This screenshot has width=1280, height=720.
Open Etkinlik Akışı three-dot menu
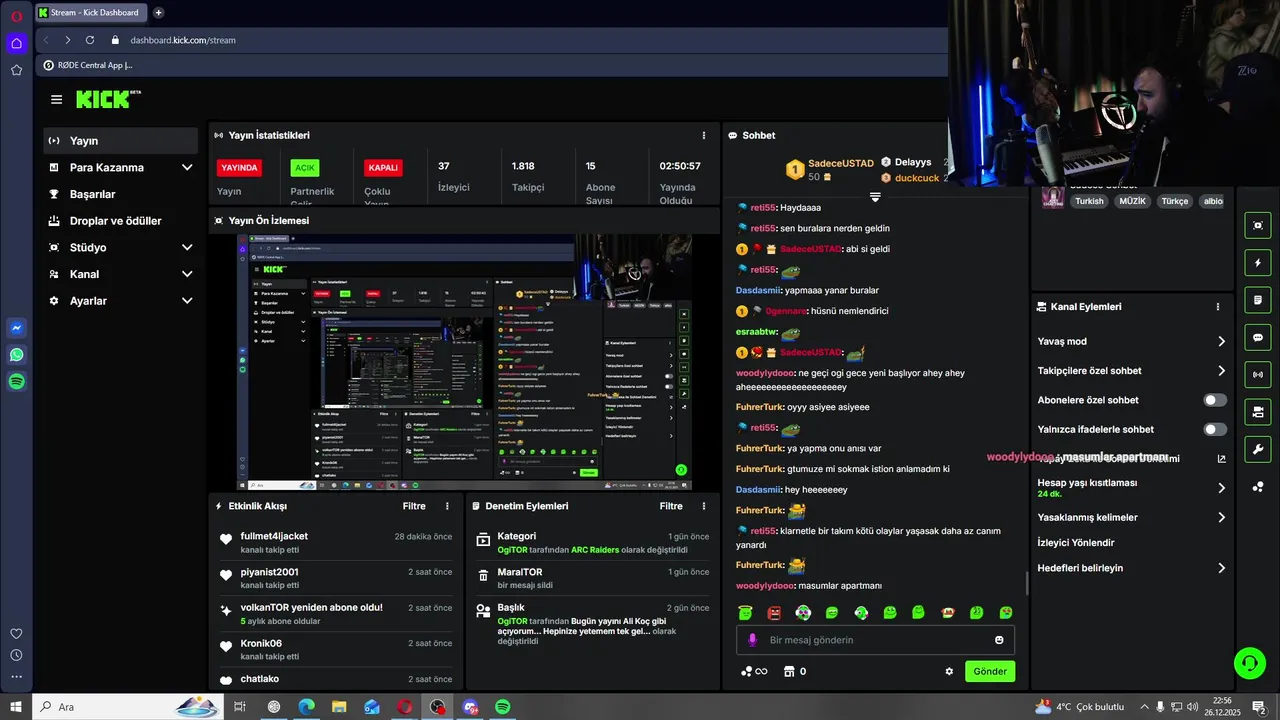[447, 506]
